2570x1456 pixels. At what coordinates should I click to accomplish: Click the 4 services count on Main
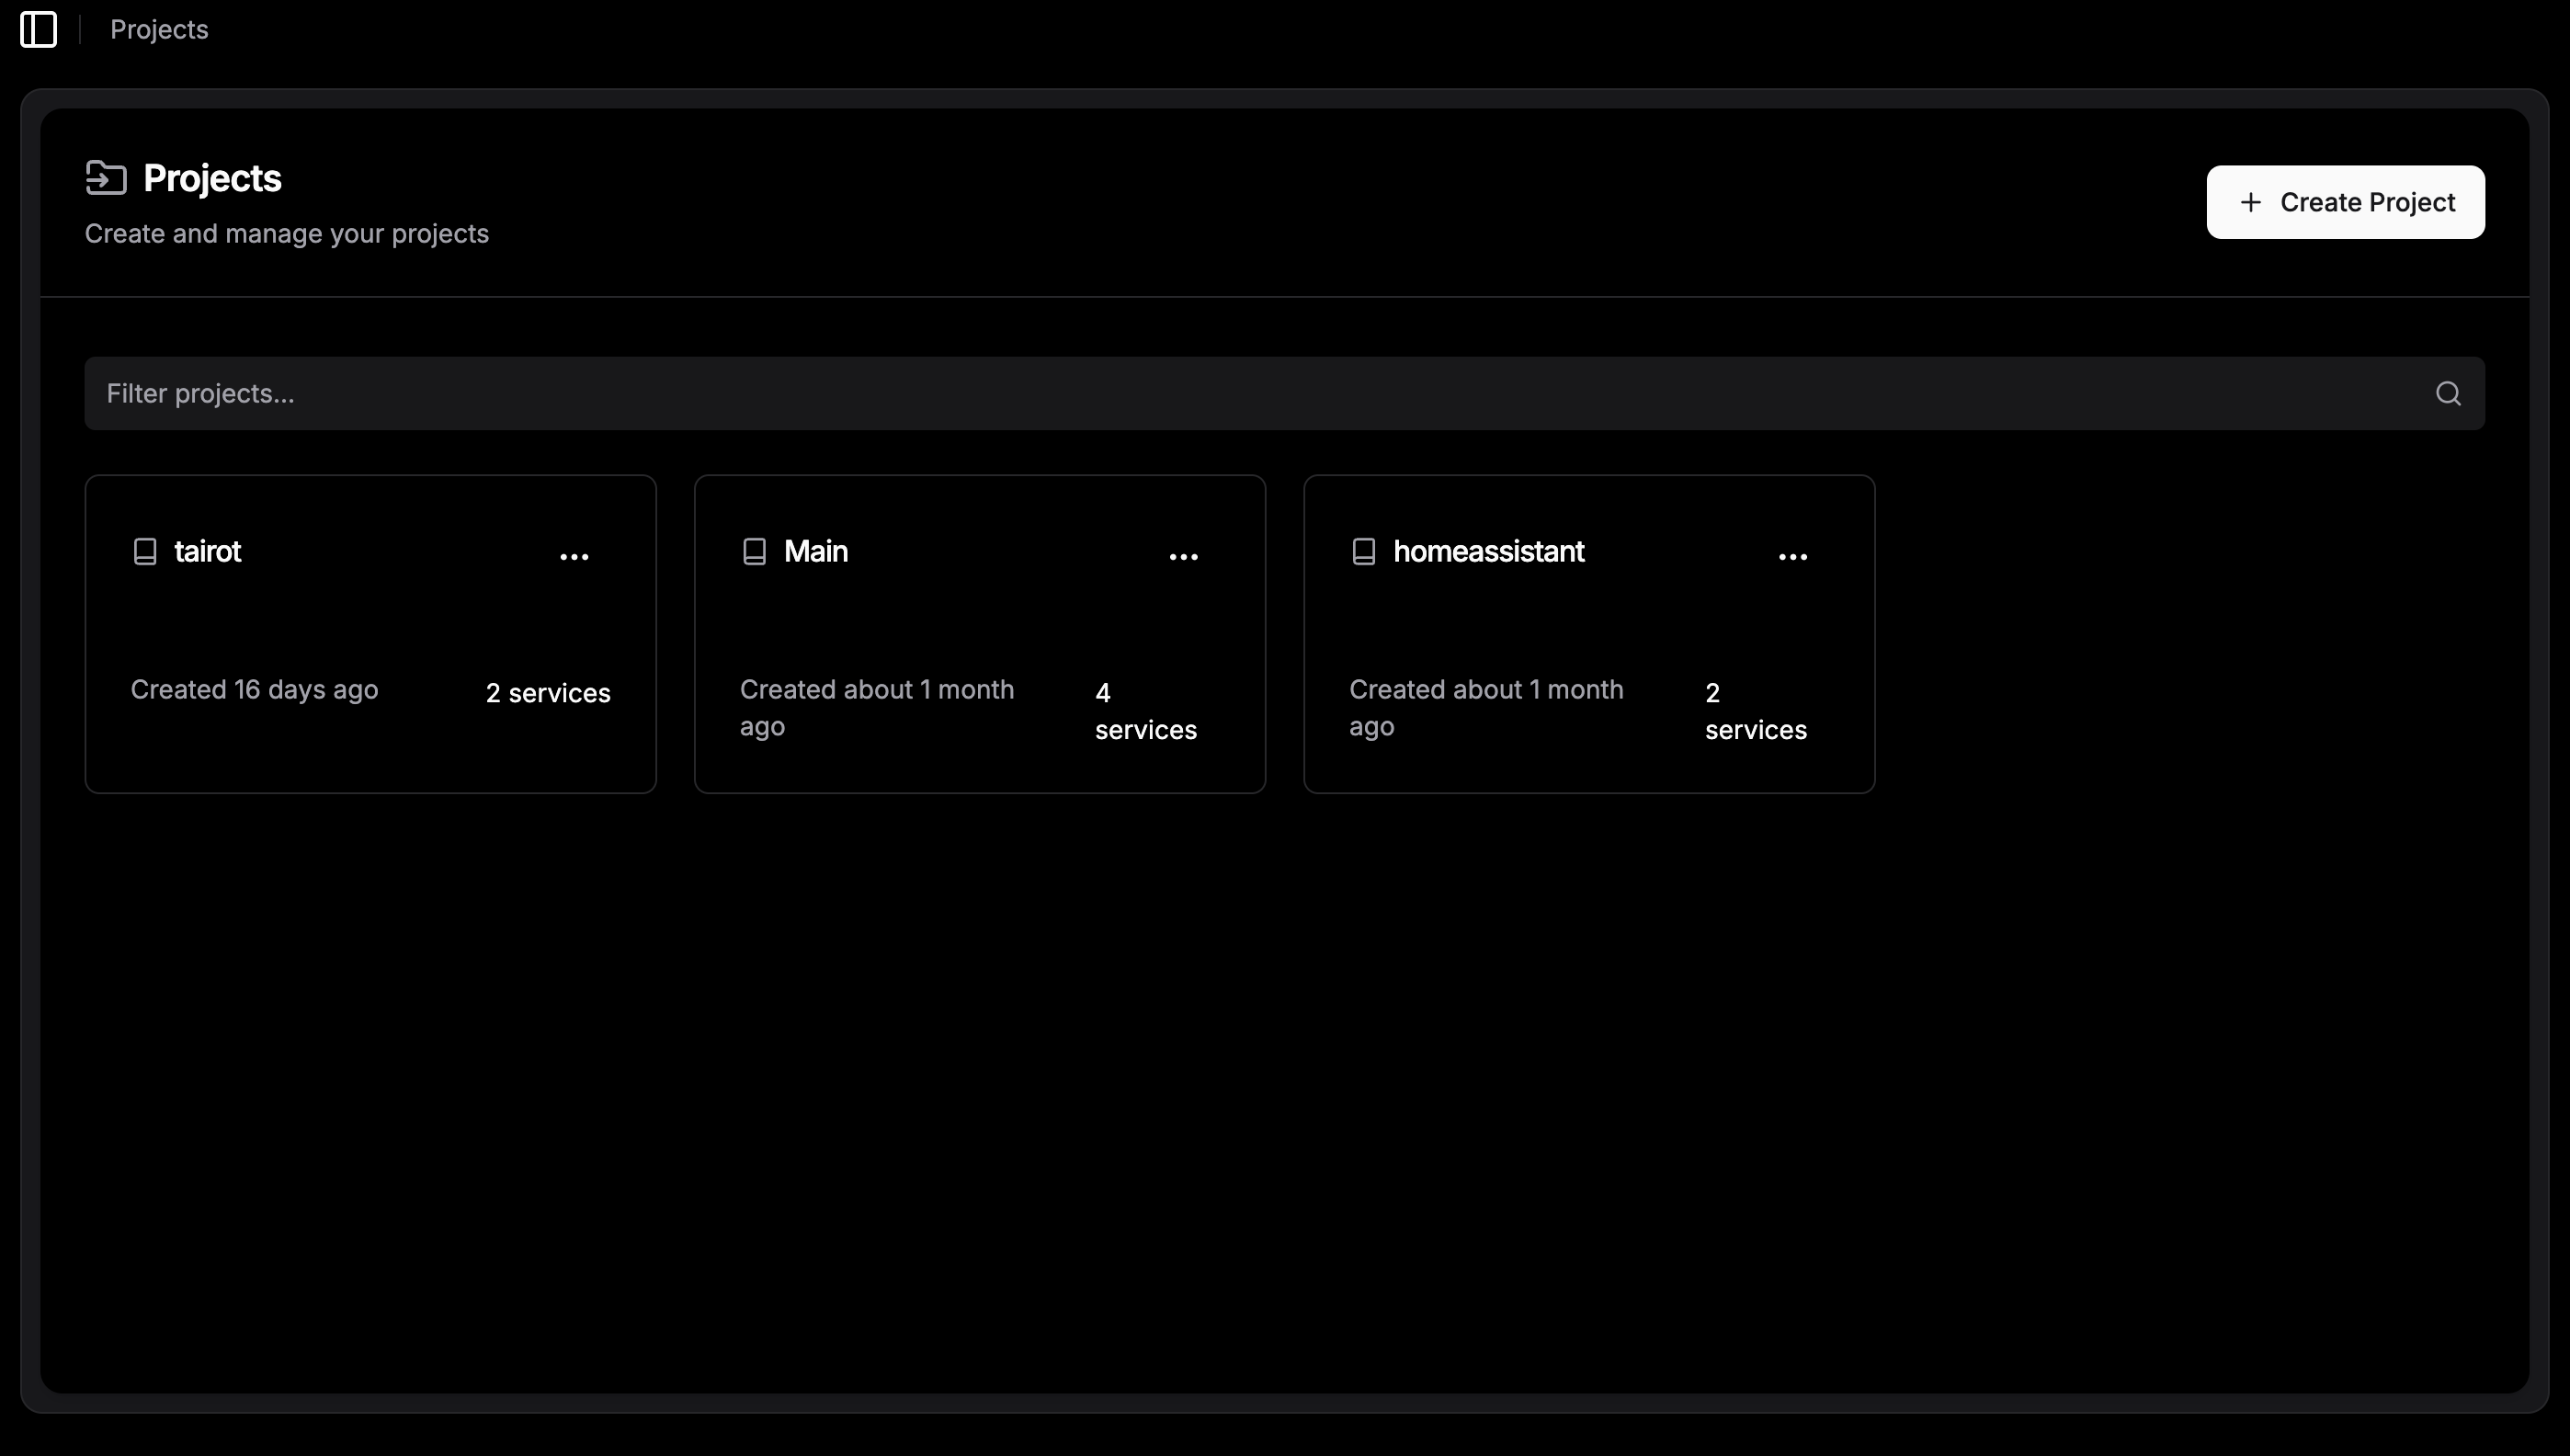(1145, 711)
